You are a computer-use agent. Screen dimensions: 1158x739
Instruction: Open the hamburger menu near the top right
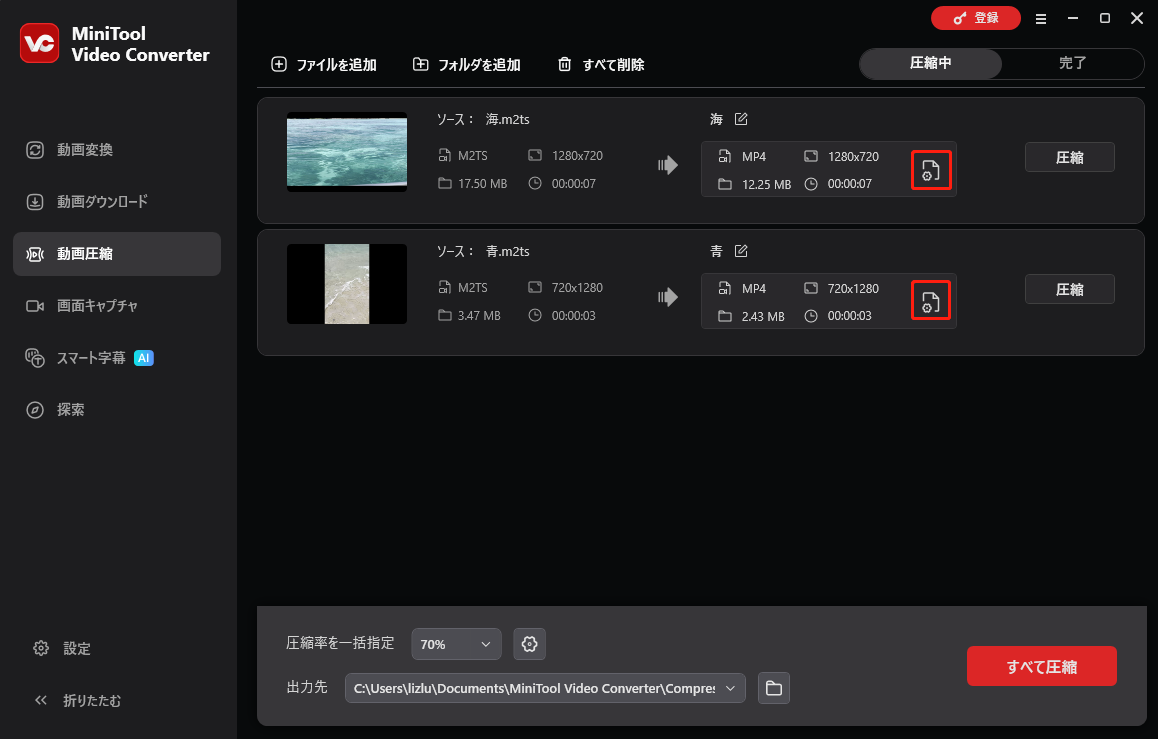click(1041, 18)
